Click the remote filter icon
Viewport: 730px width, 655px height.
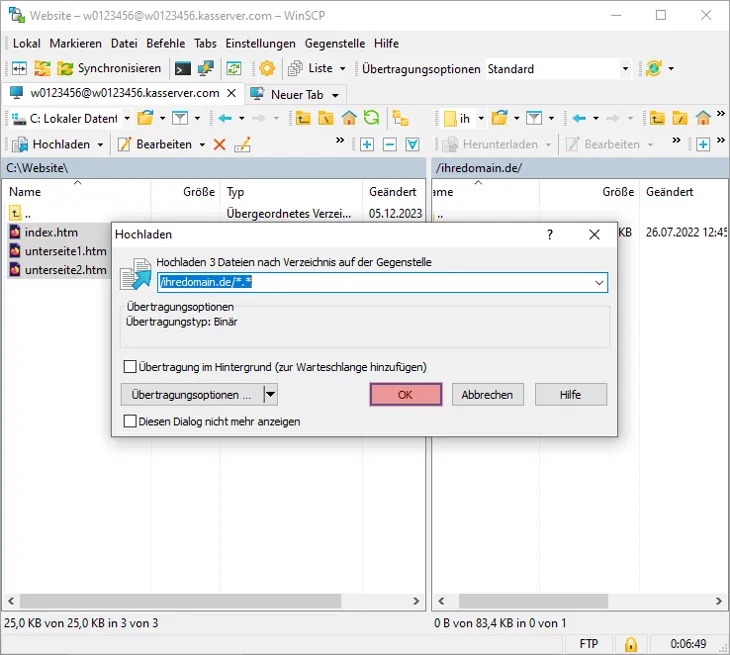(x=534, y=118)
